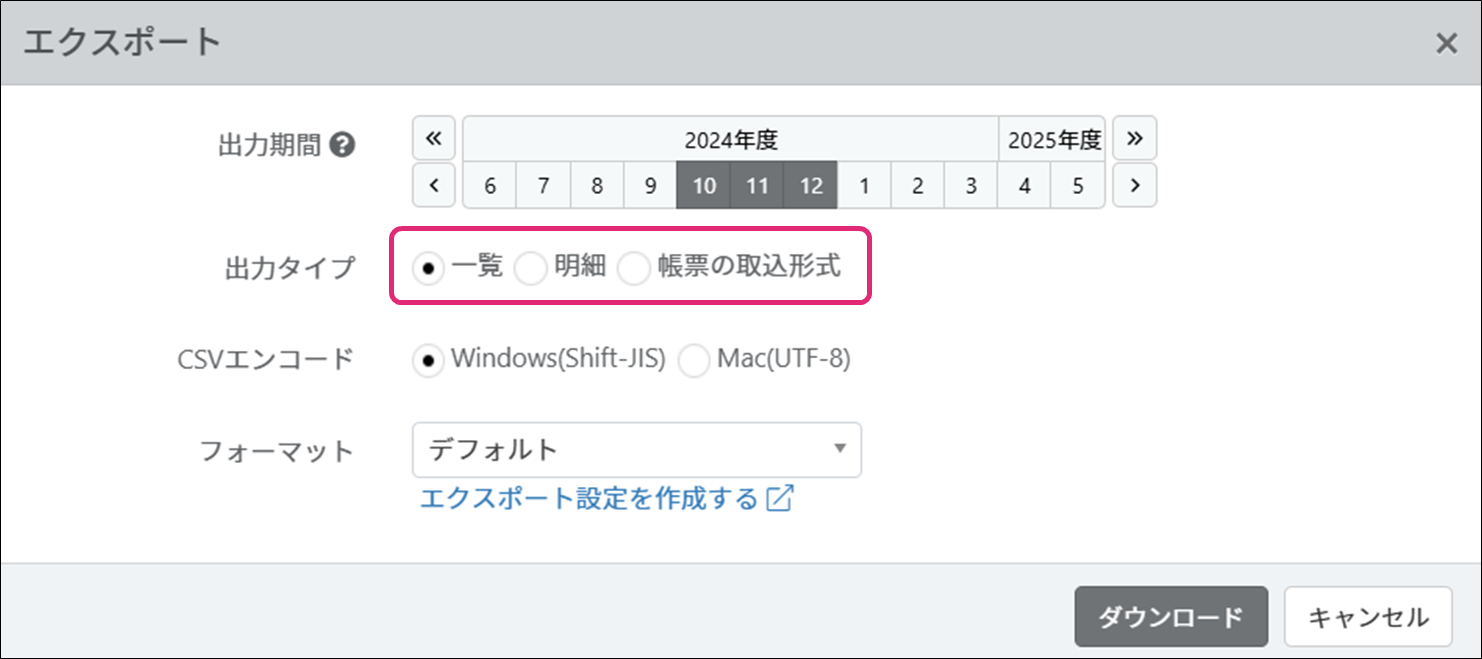This screenshot has height=659, width=1482.
Task: Open the フォーマット dropdown showing デフォルト
Action: 636,450
